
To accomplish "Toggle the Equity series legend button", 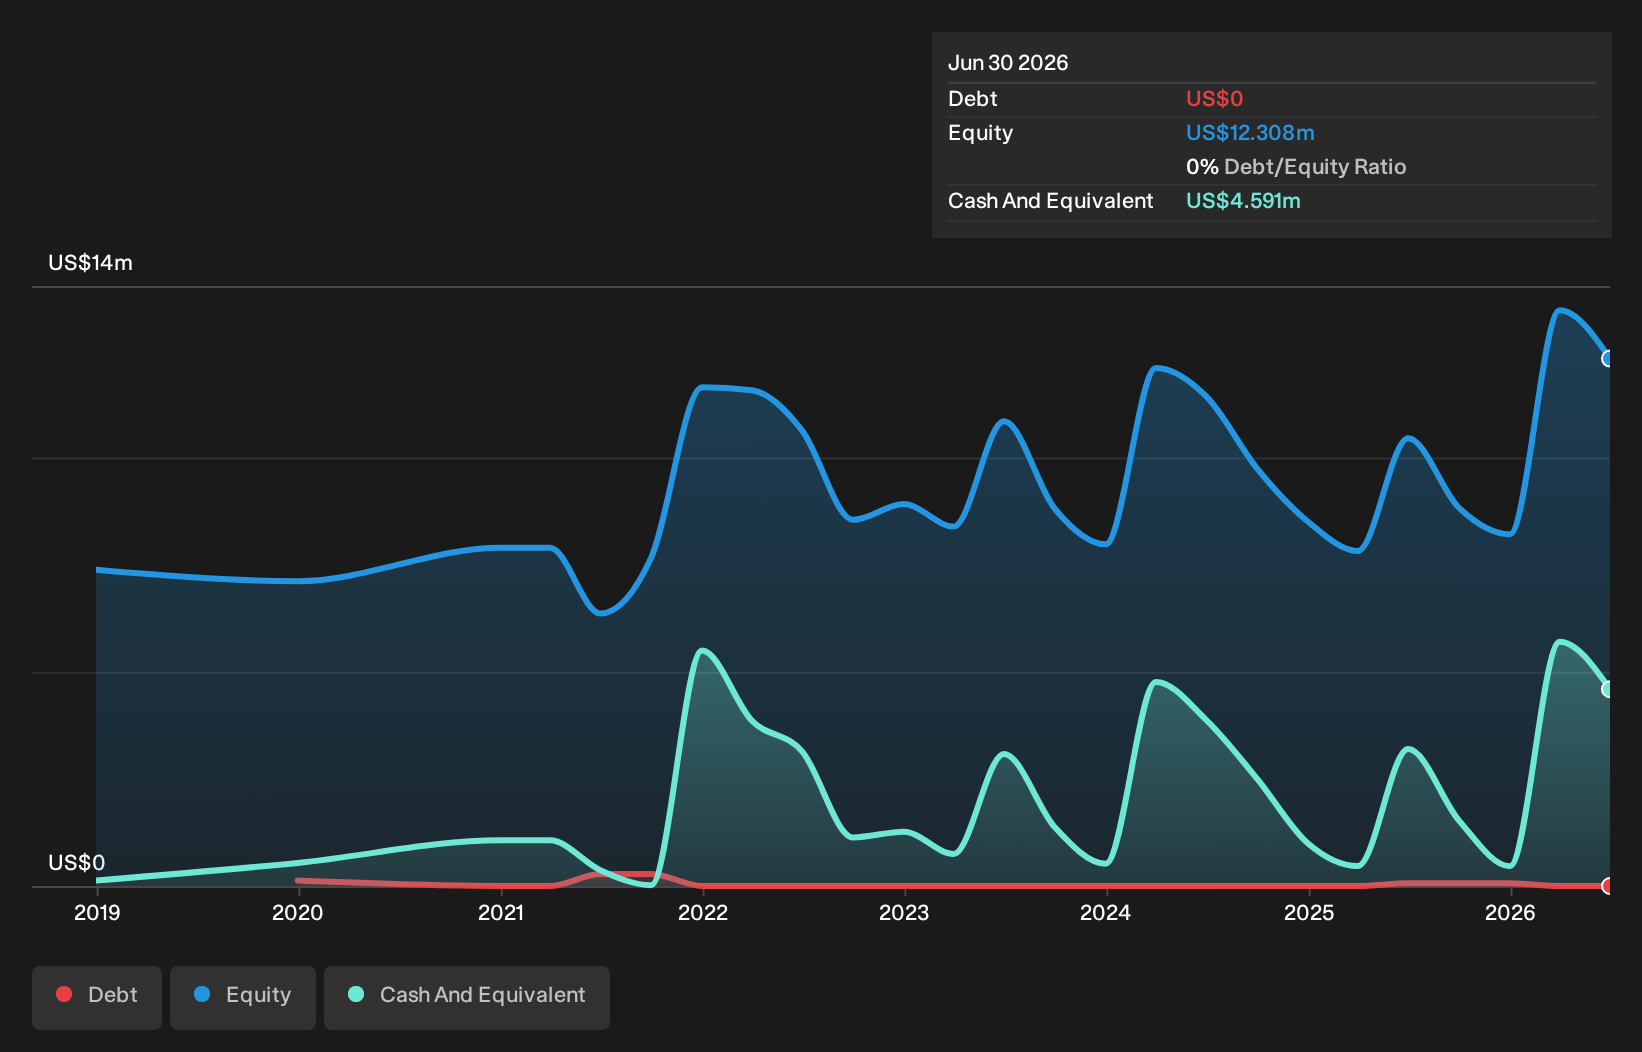I will (x=243, y=997).
